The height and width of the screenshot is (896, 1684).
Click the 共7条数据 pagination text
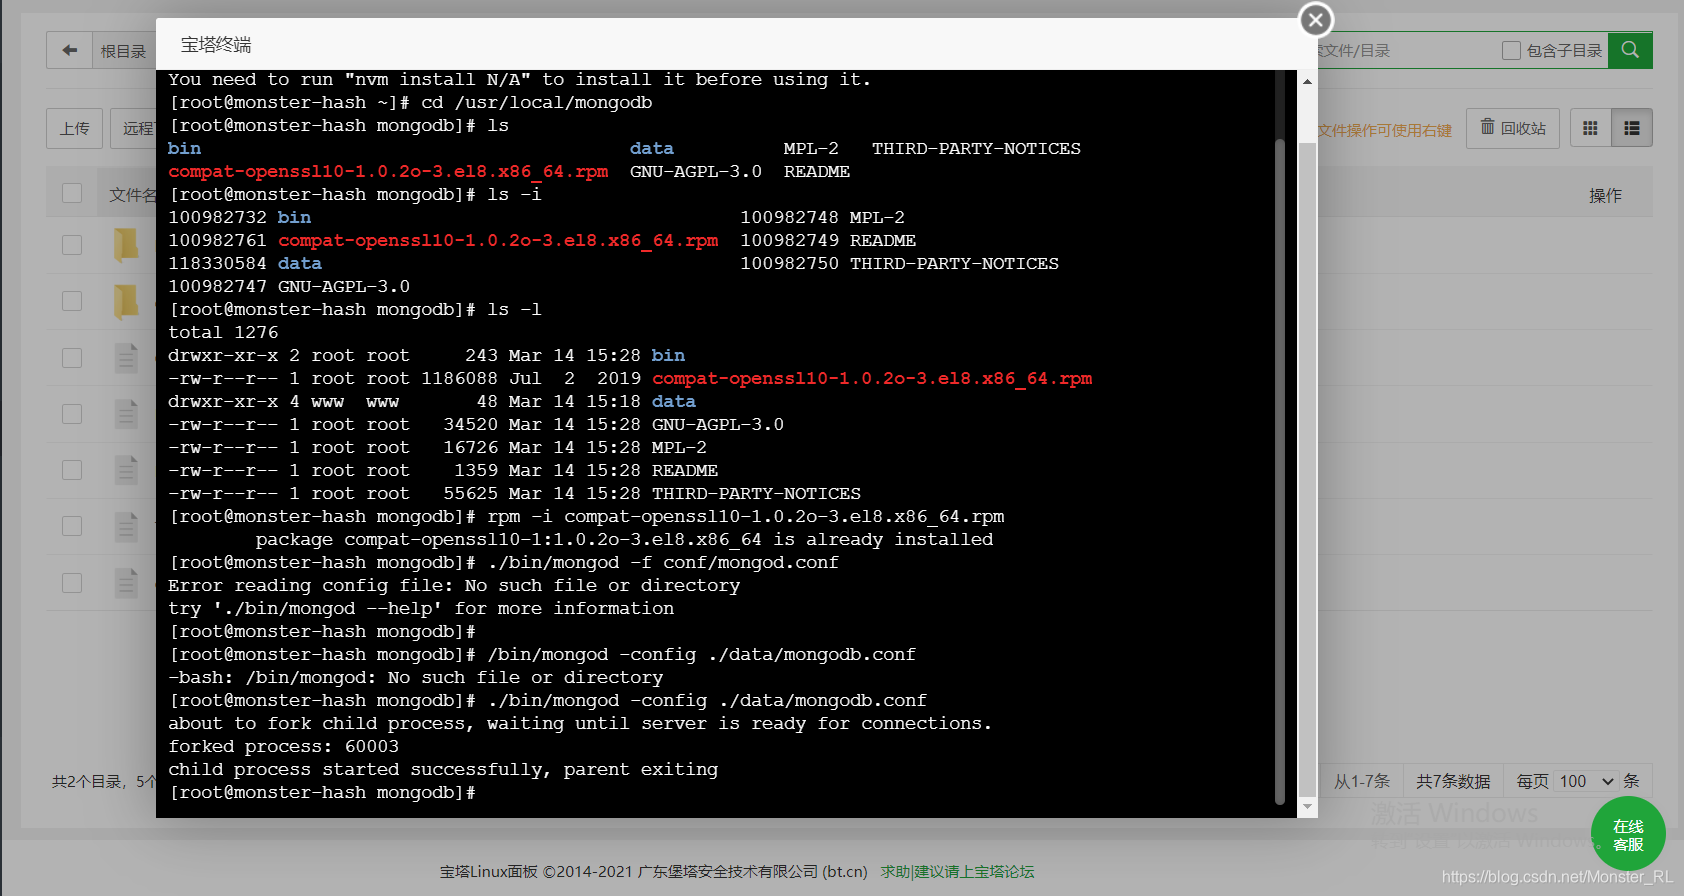[x=1453, y=781]
